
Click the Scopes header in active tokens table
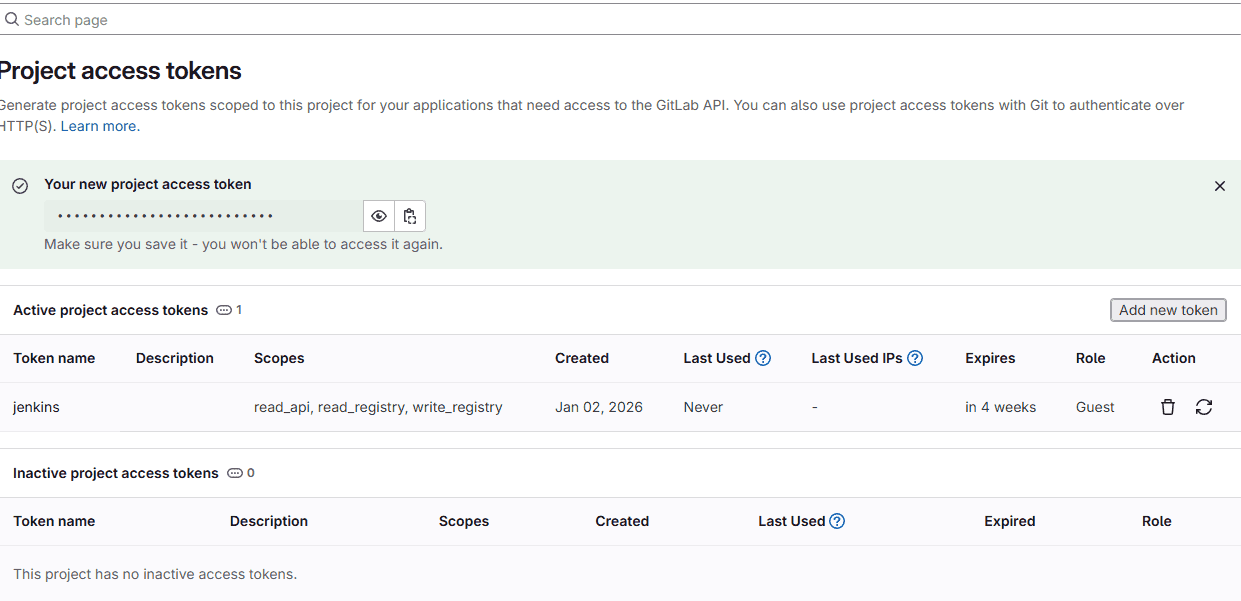(279, 358)
